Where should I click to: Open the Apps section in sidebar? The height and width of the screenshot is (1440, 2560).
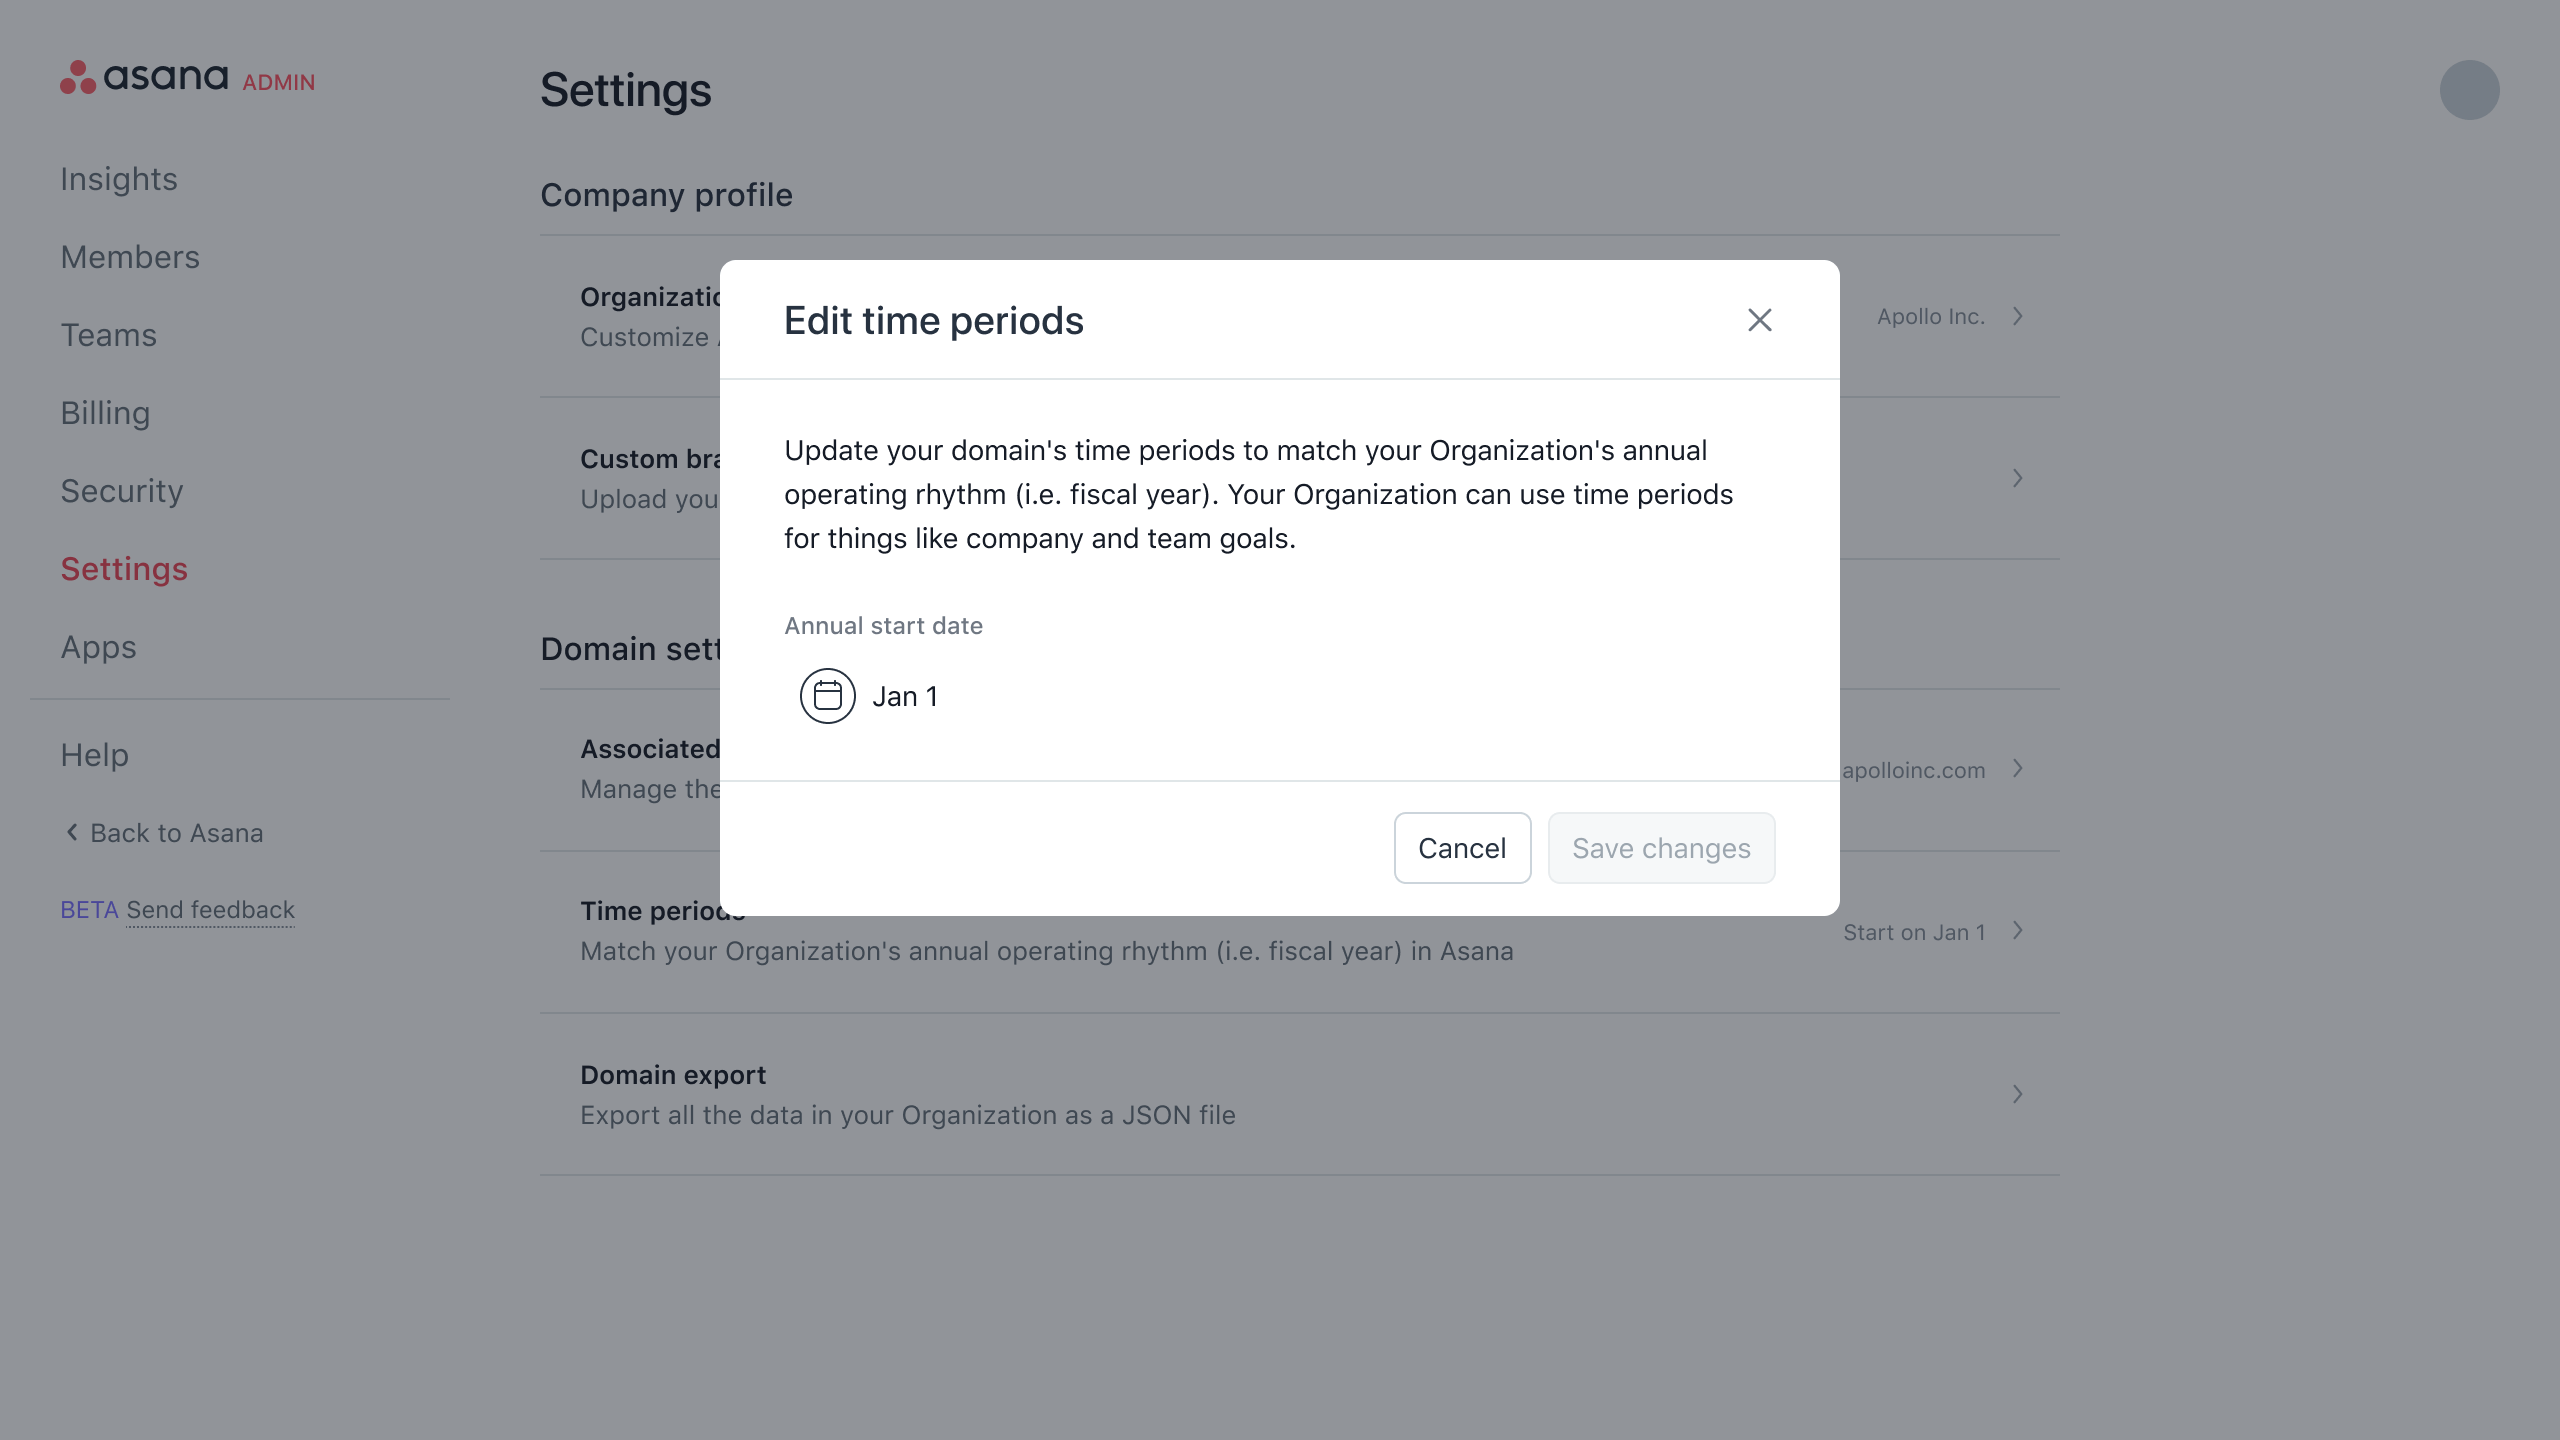tap(98, 647)
